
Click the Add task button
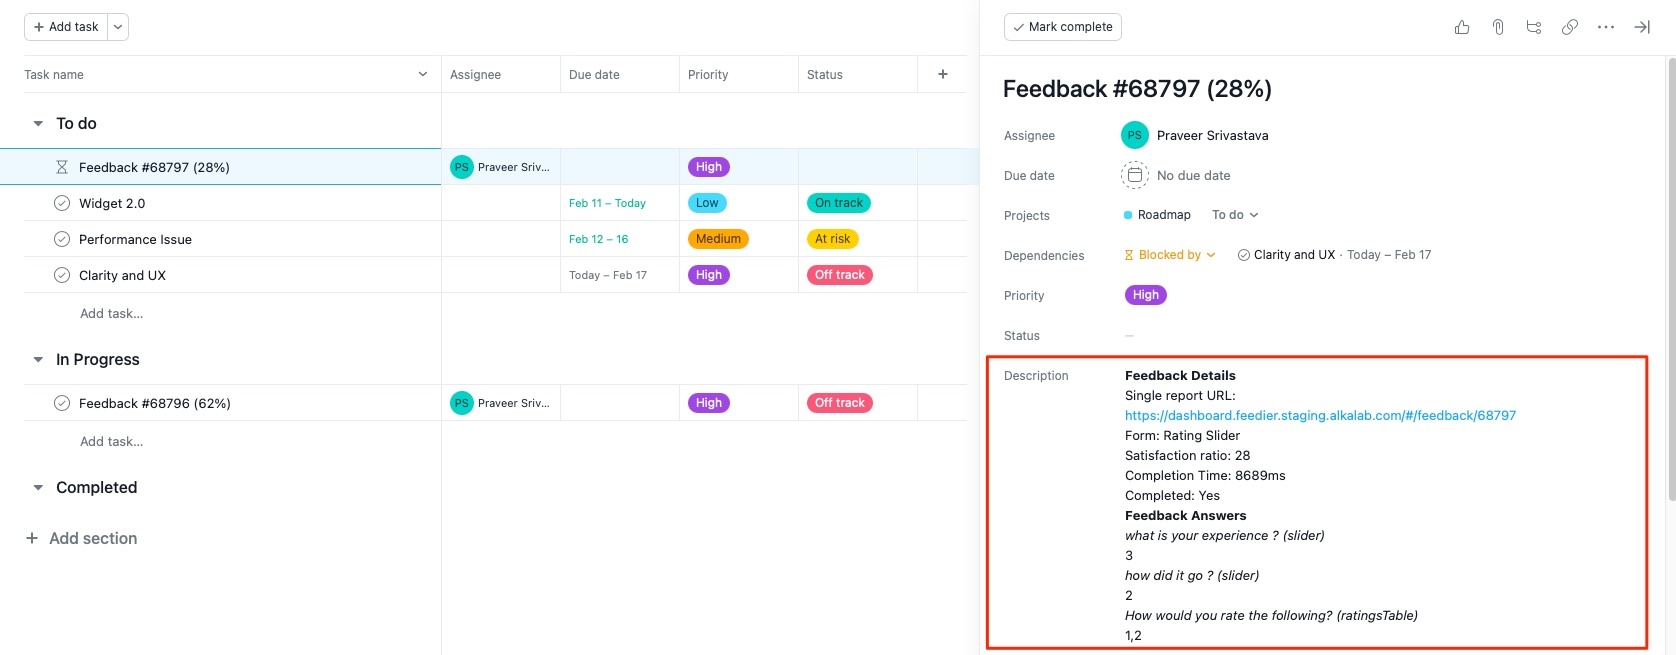(66, 27)
